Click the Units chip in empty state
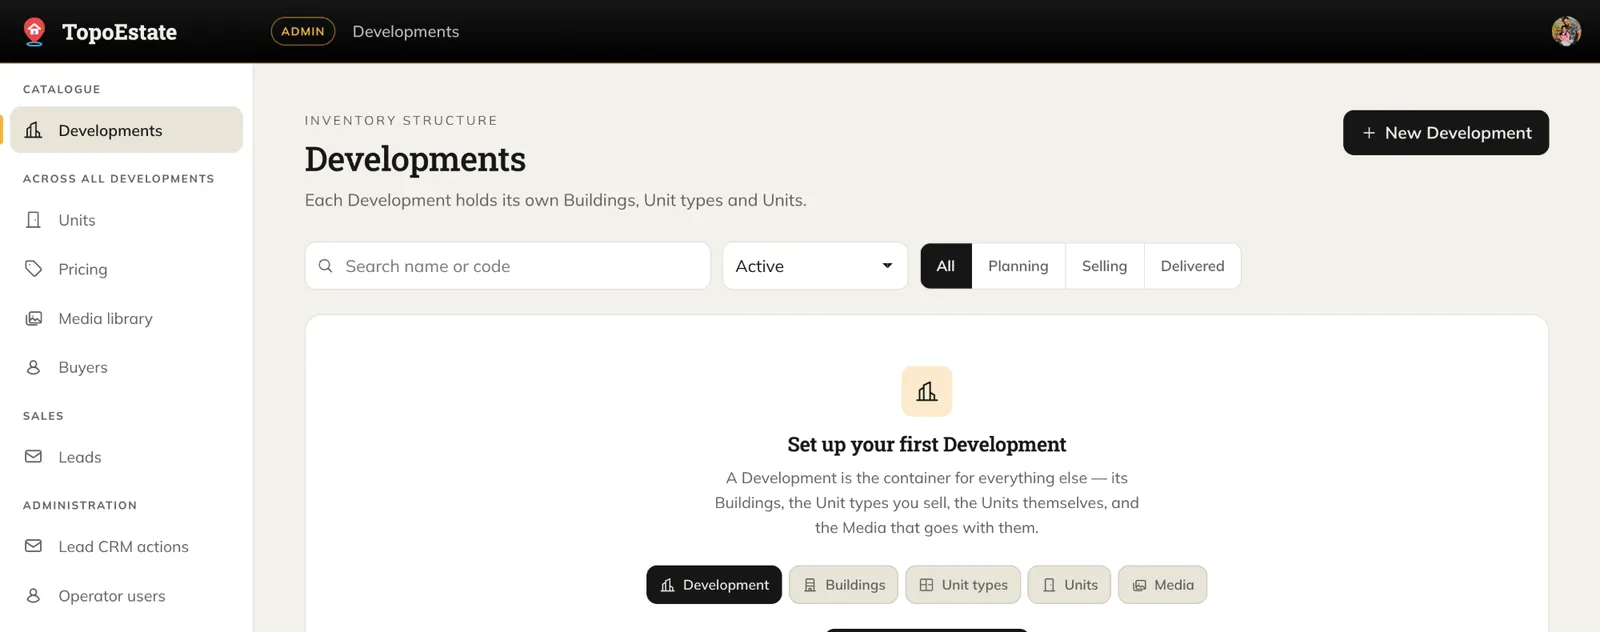This screenshot has height=632, width=1600. pos(1069,585)
